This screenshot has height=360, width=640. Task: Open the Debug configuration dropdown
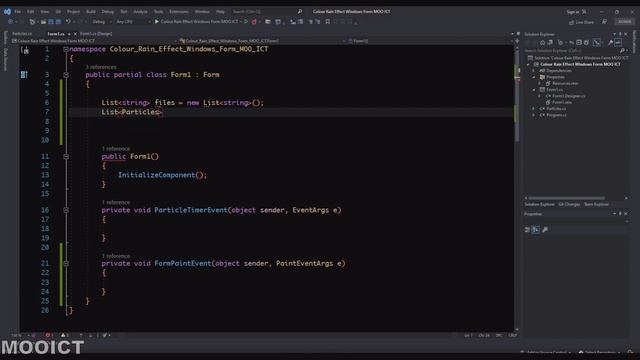(x=101, y=22)
